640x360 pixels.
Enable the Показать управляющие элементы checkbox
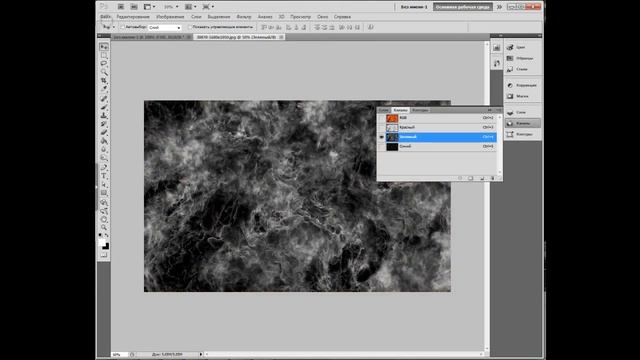click(190, 27)
